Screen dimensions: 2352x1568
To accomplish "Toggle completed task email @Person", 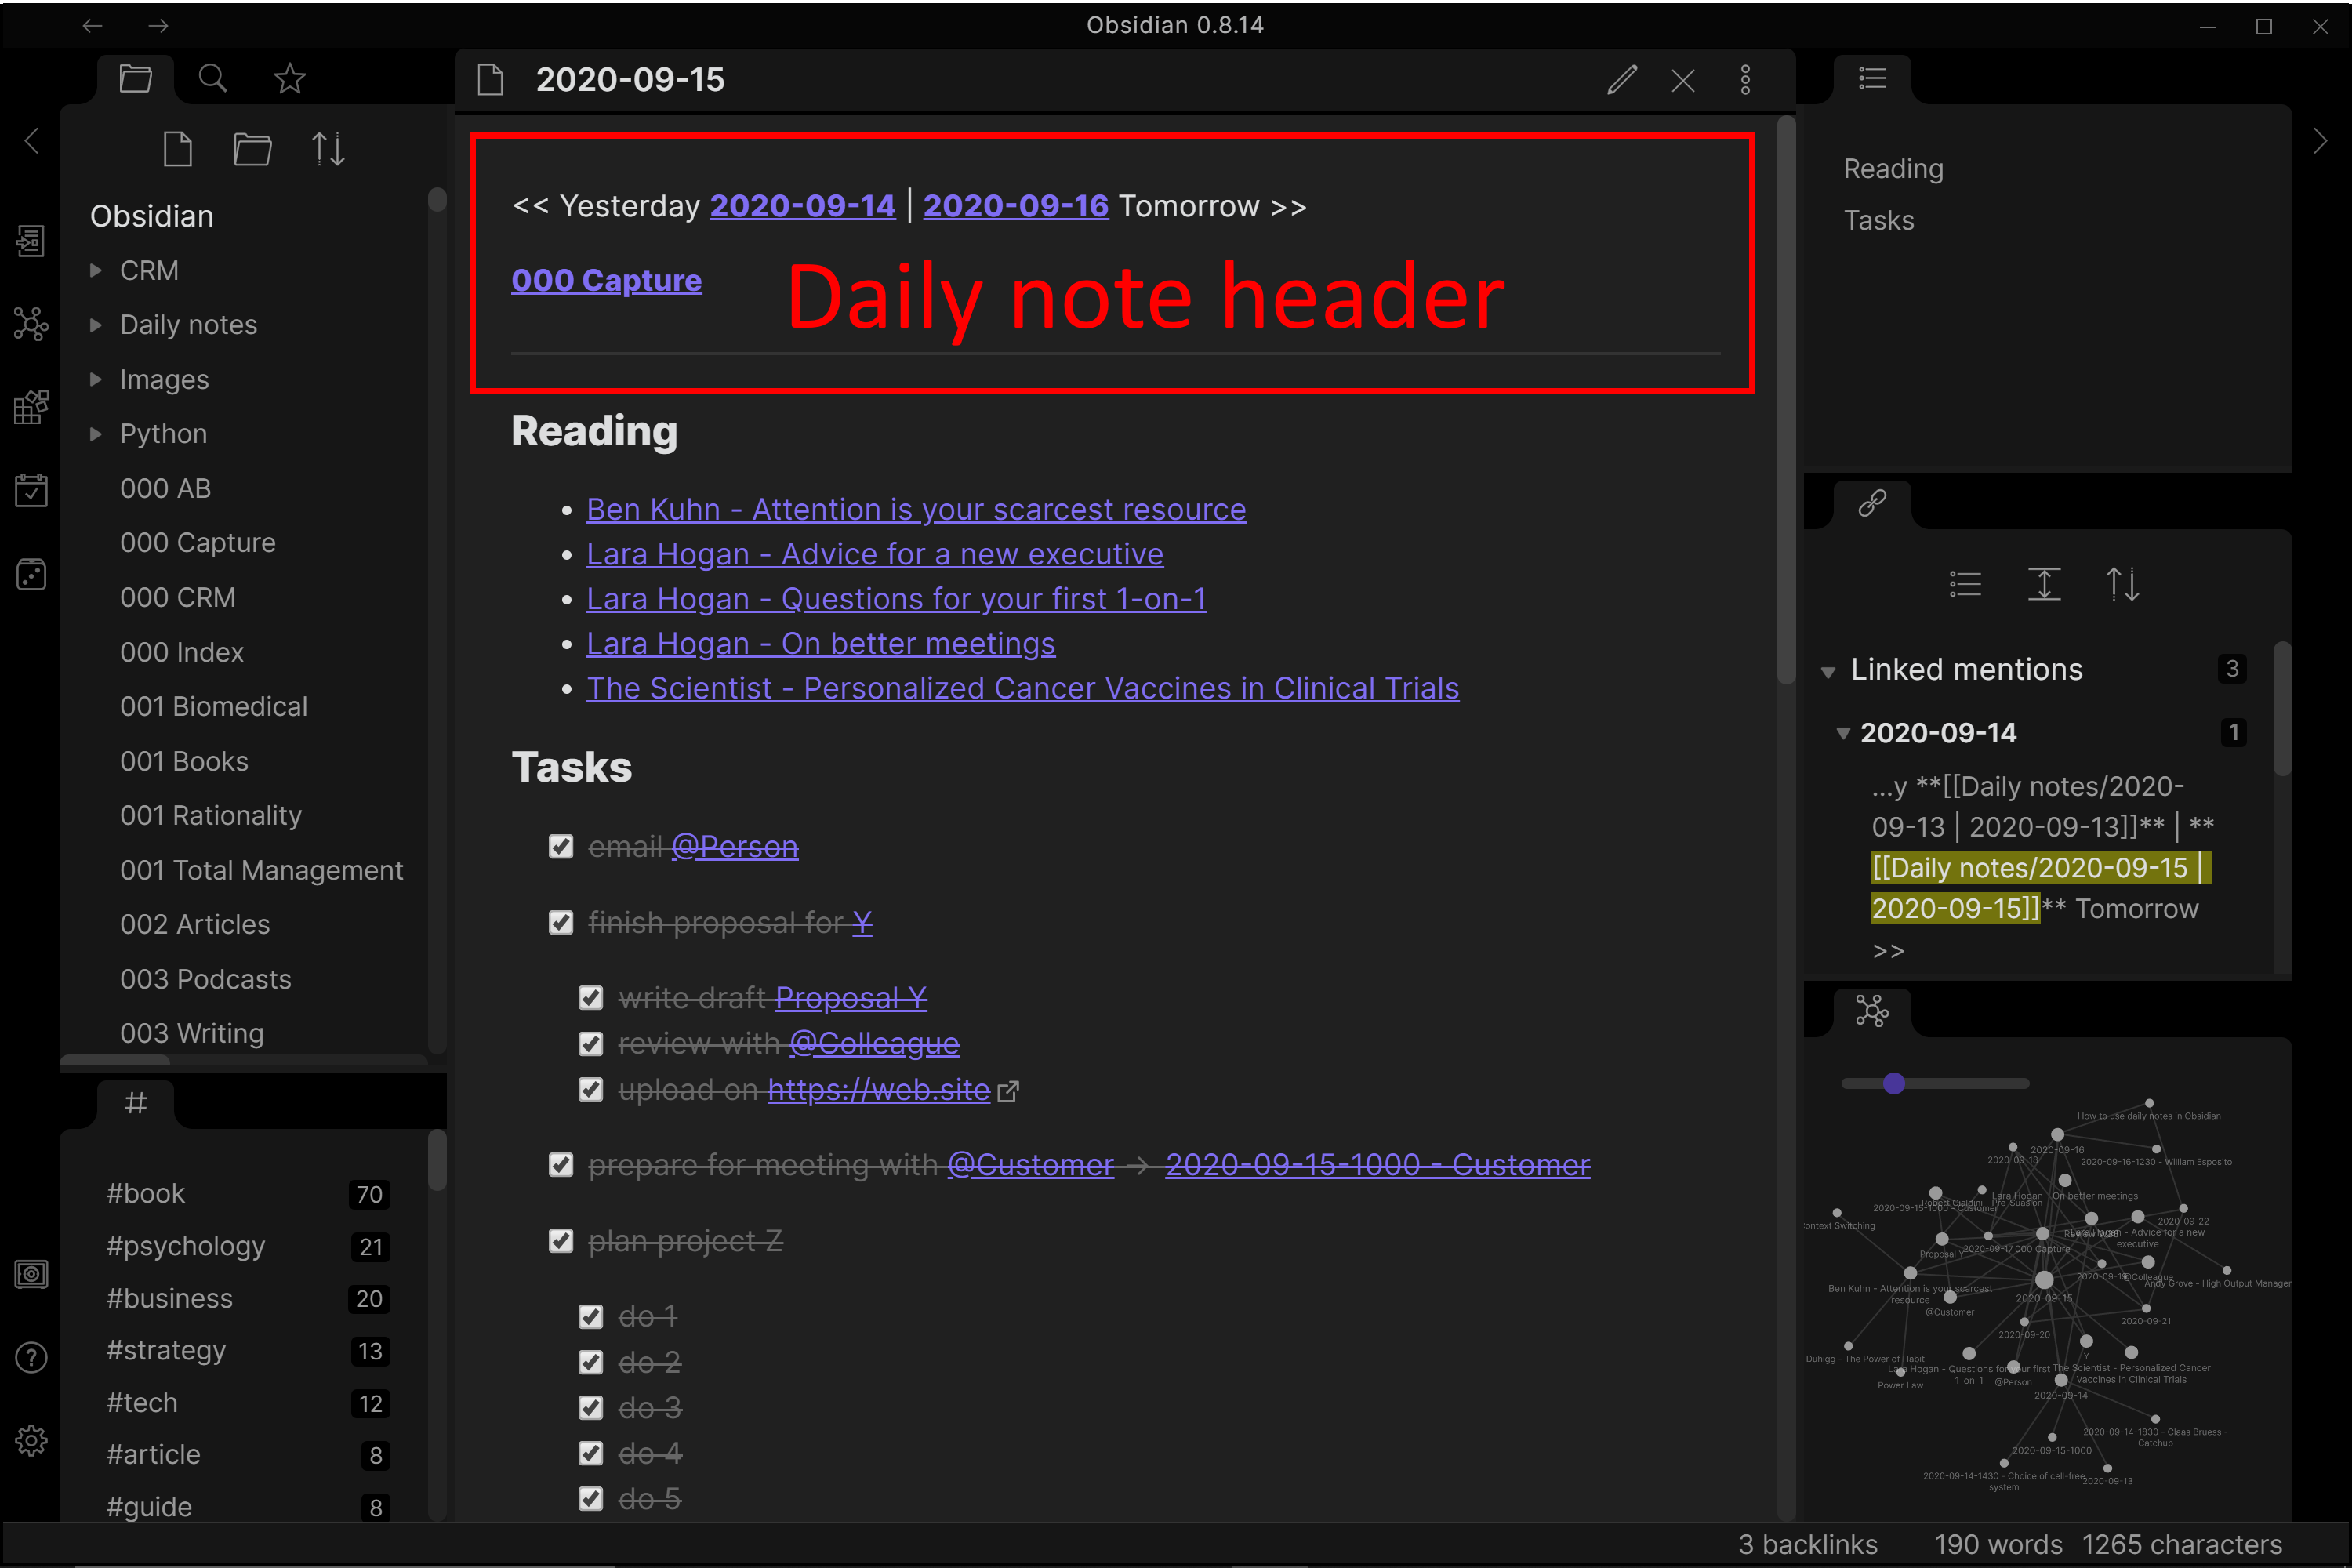I will 558,847.
